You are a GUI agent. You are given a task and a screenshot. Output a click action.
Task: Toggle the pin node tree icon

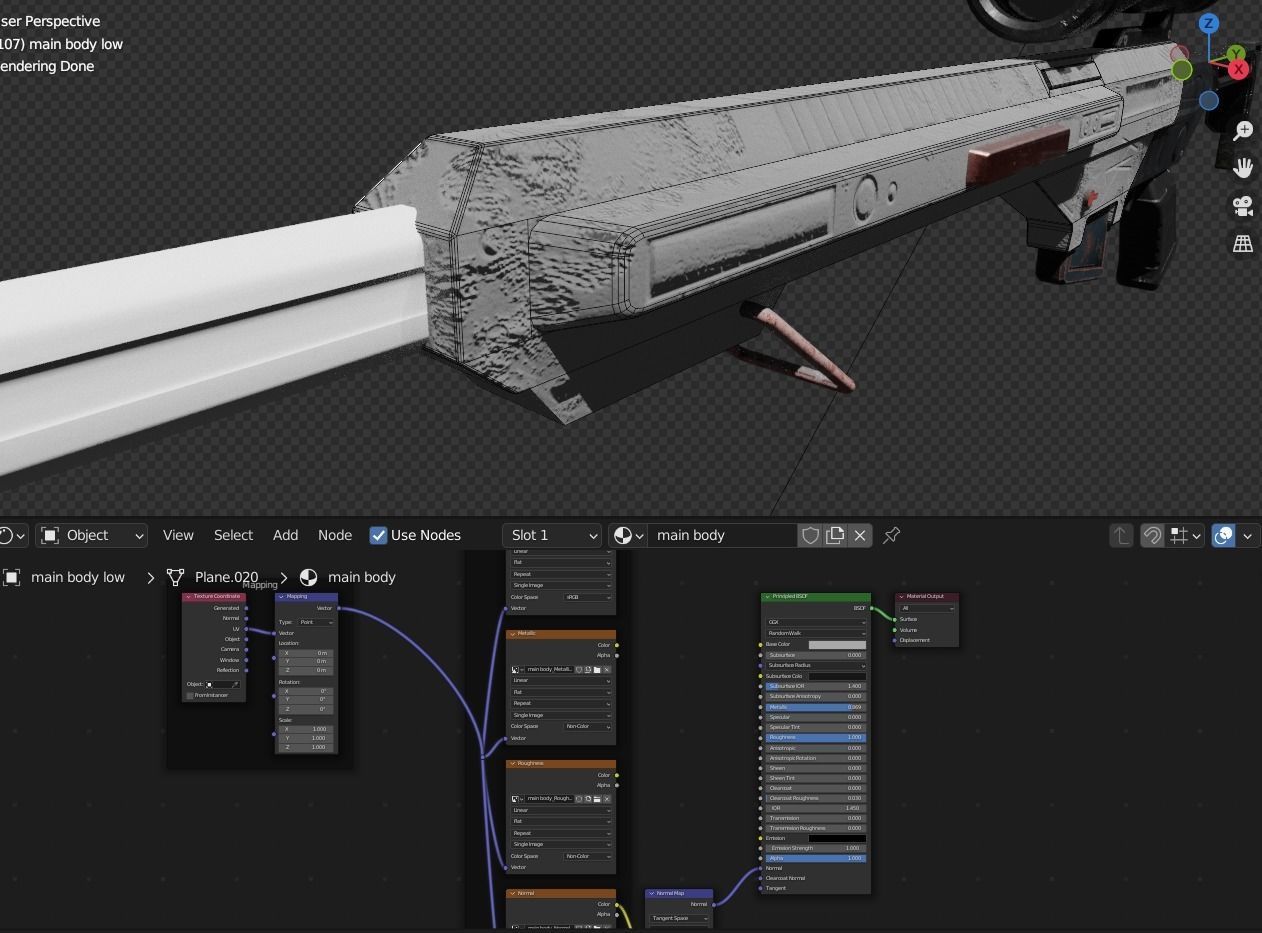click(x=891, y=535)
